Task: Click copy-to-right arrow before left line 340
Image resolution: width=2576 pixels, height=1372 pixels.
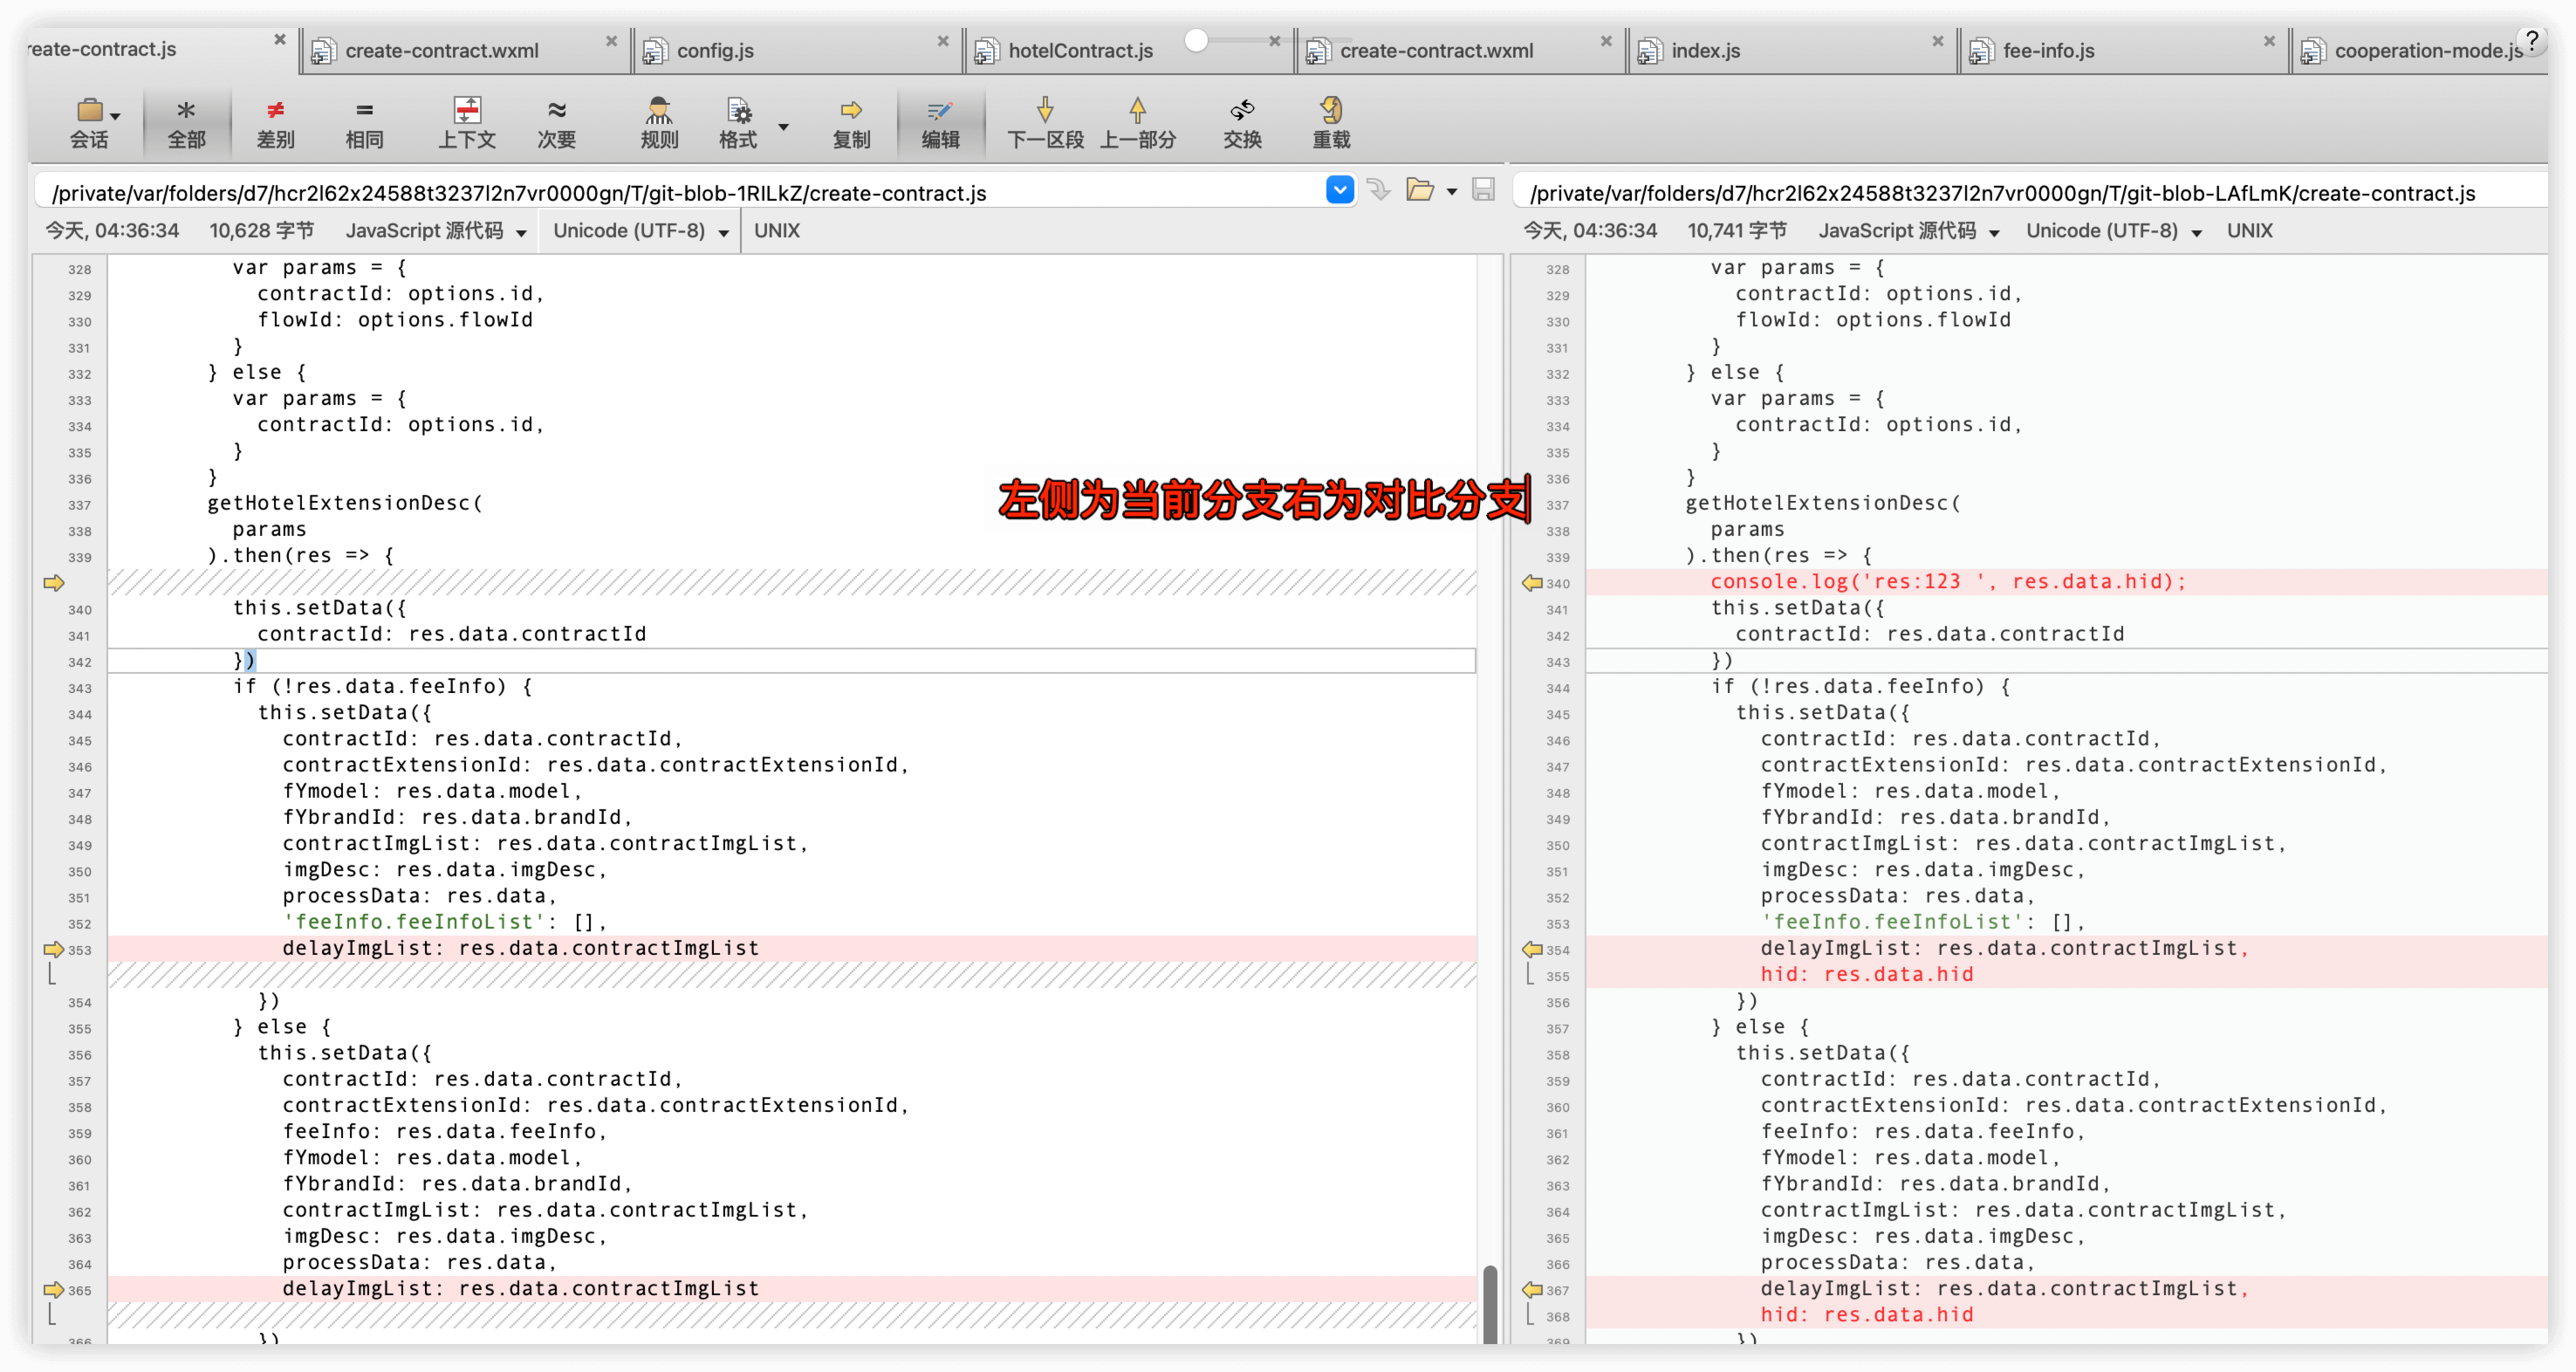Action: point(54,583)
